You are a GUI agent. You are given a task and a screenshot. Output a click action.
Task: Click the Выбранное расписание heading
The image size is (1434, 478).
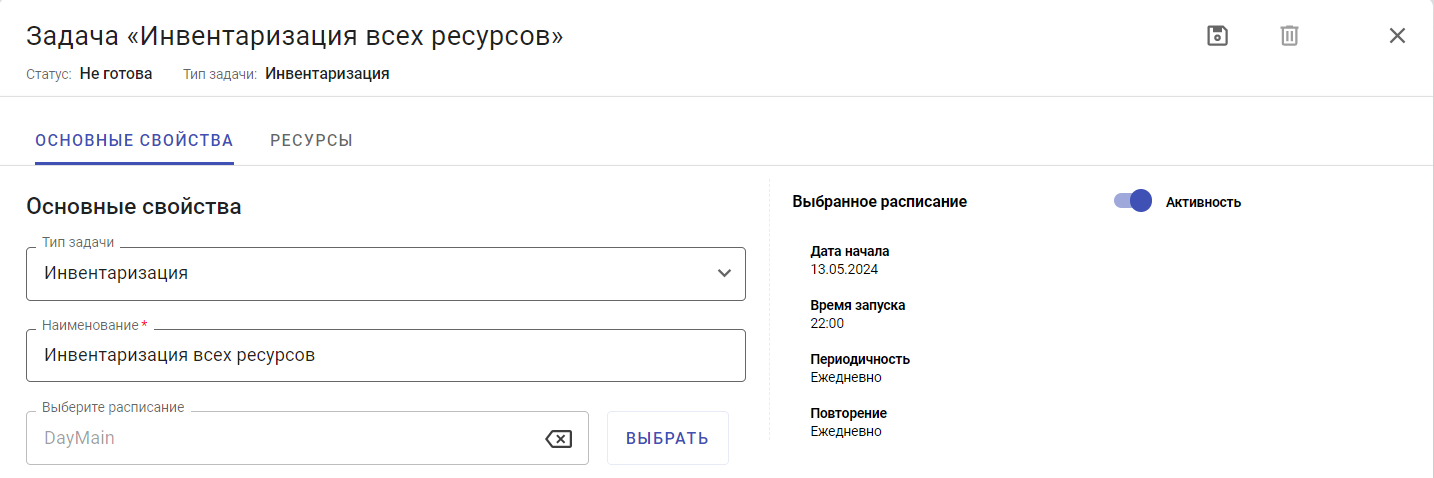(879, 201)
